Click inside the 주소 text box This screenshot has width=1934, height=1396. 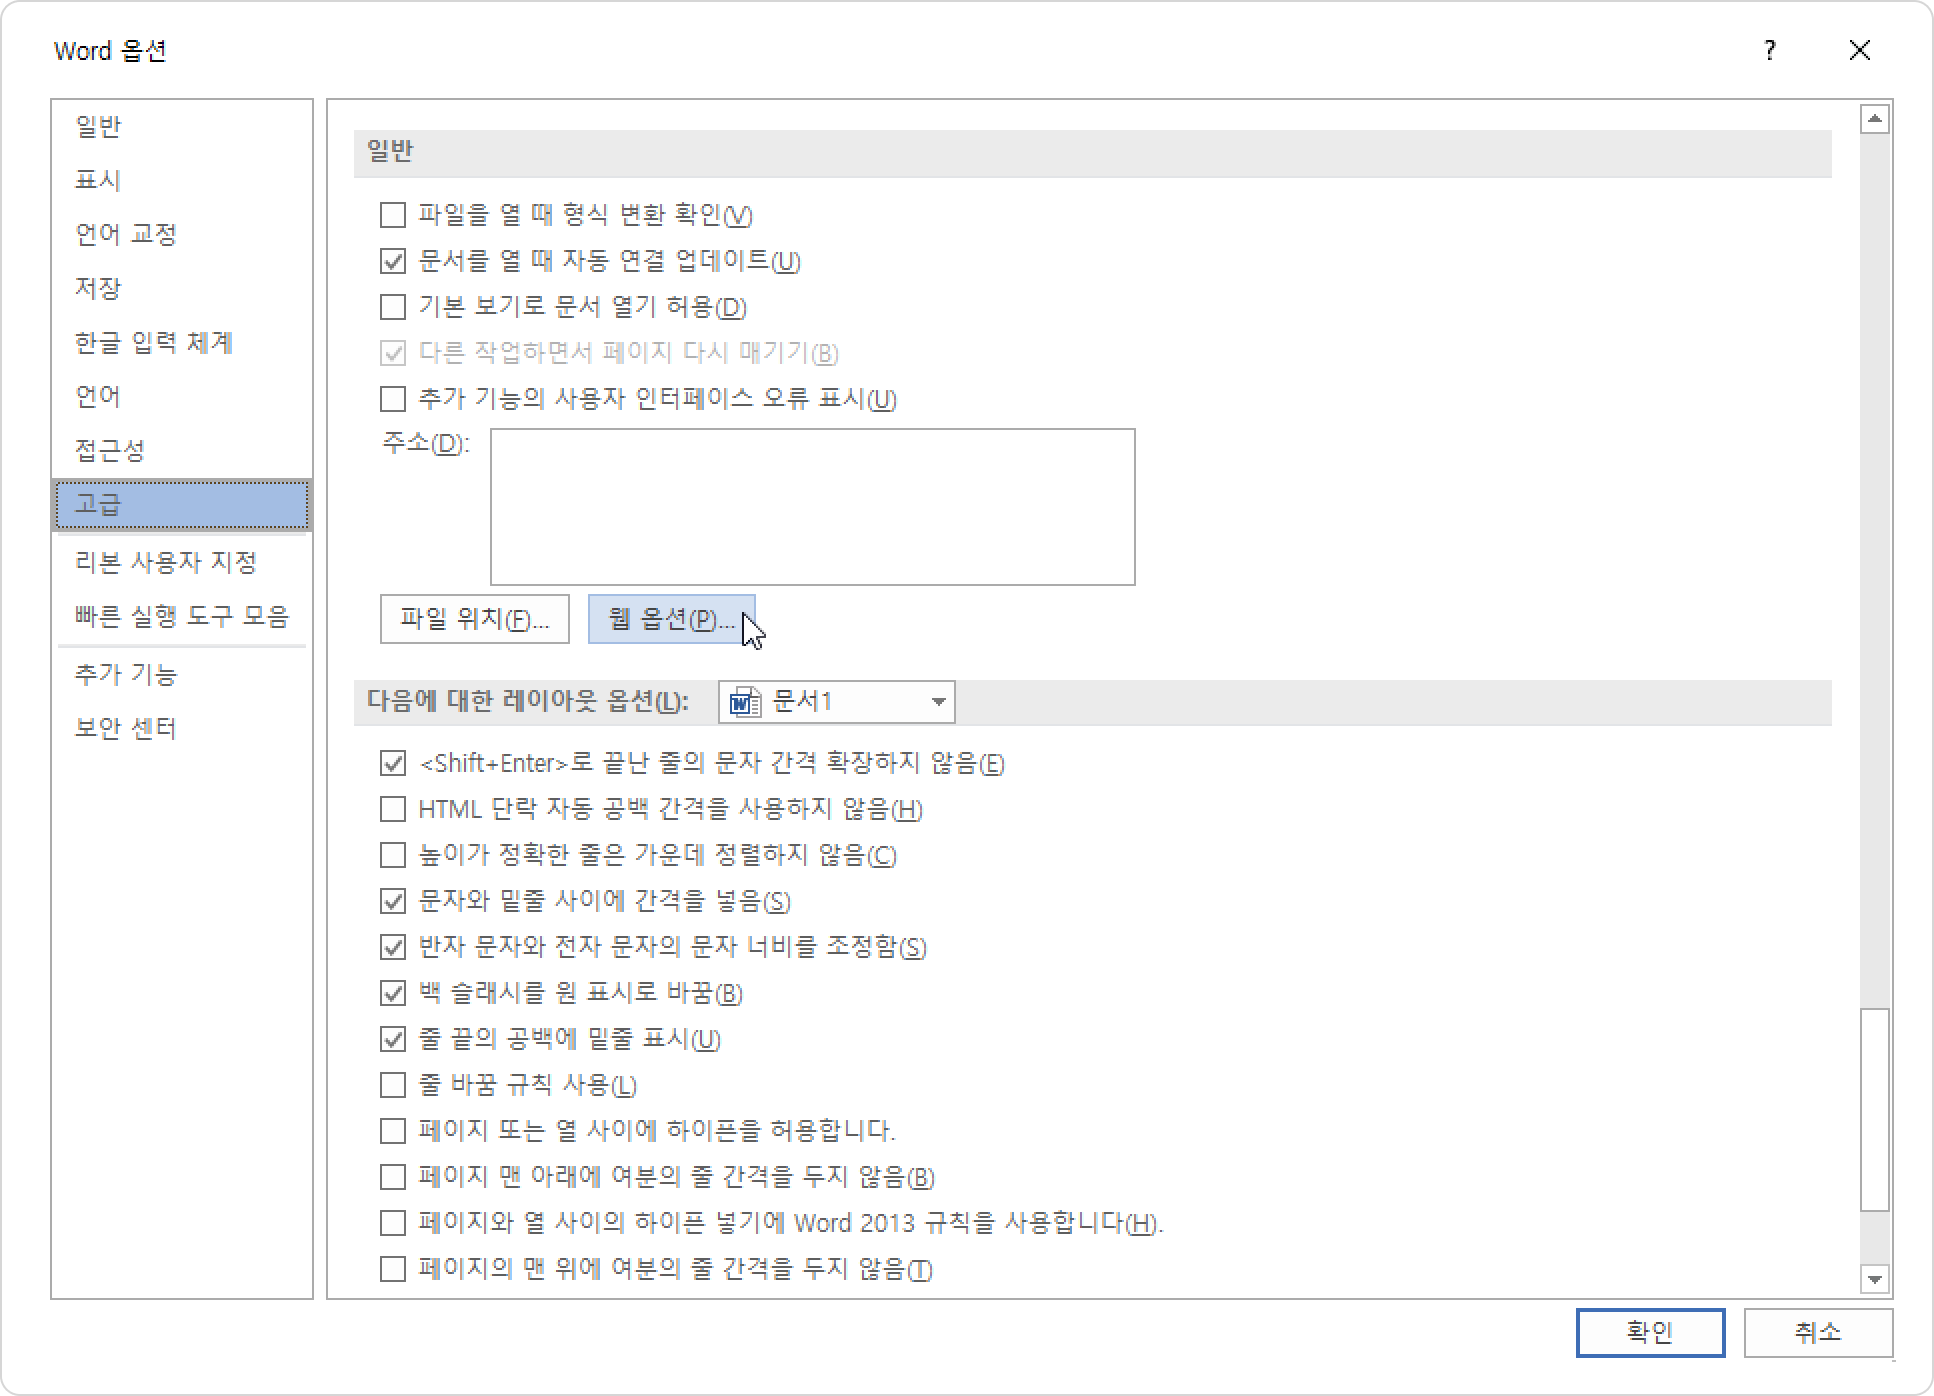tap(813, 507)
